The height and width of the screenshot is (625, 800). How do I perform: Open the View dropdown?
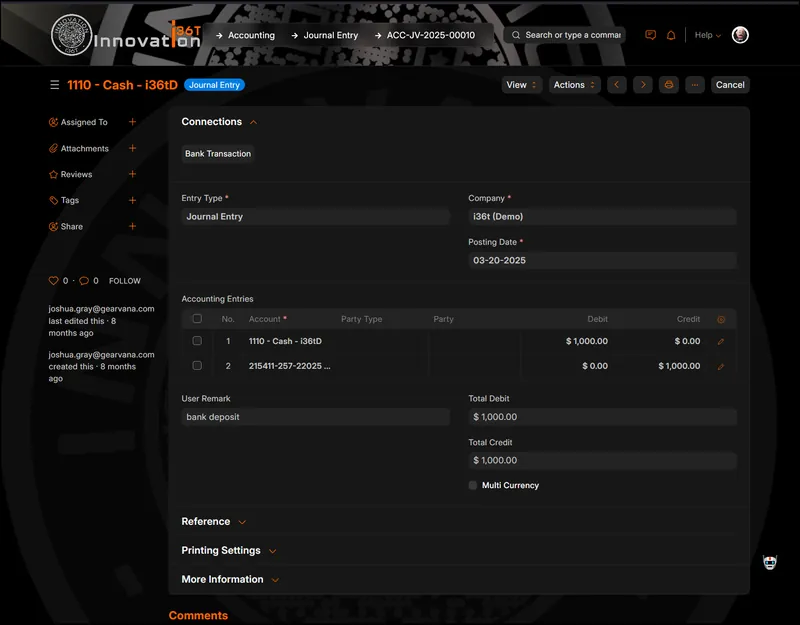tap(521, 85)
